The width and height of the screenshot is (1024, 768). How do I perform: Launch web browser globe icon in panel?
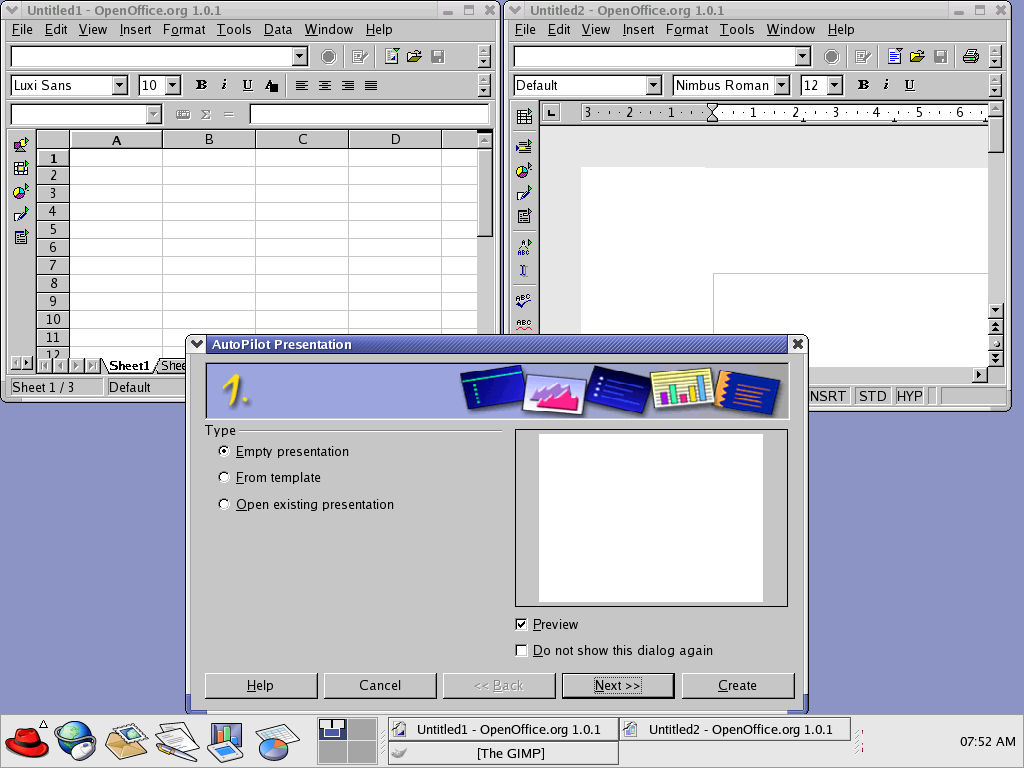coord(76,741)
